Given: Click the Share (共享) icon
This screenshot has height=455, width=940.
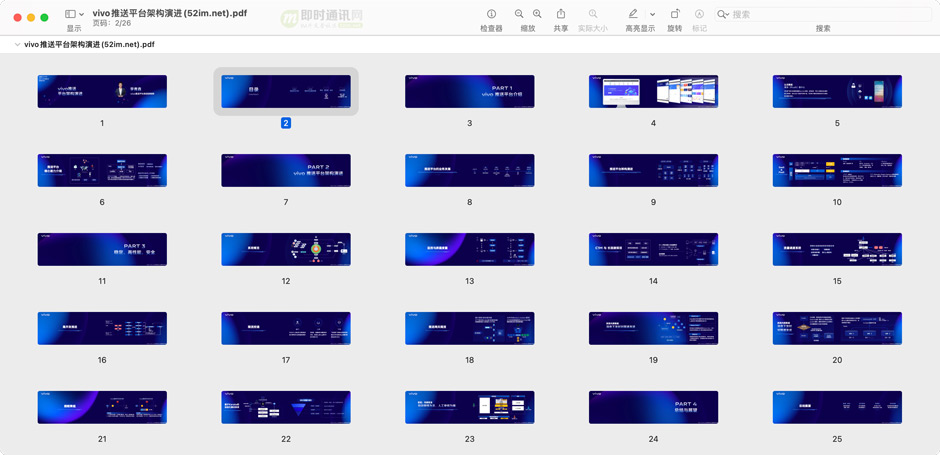Looking at the screenshot, I should (x=561, y=13).
